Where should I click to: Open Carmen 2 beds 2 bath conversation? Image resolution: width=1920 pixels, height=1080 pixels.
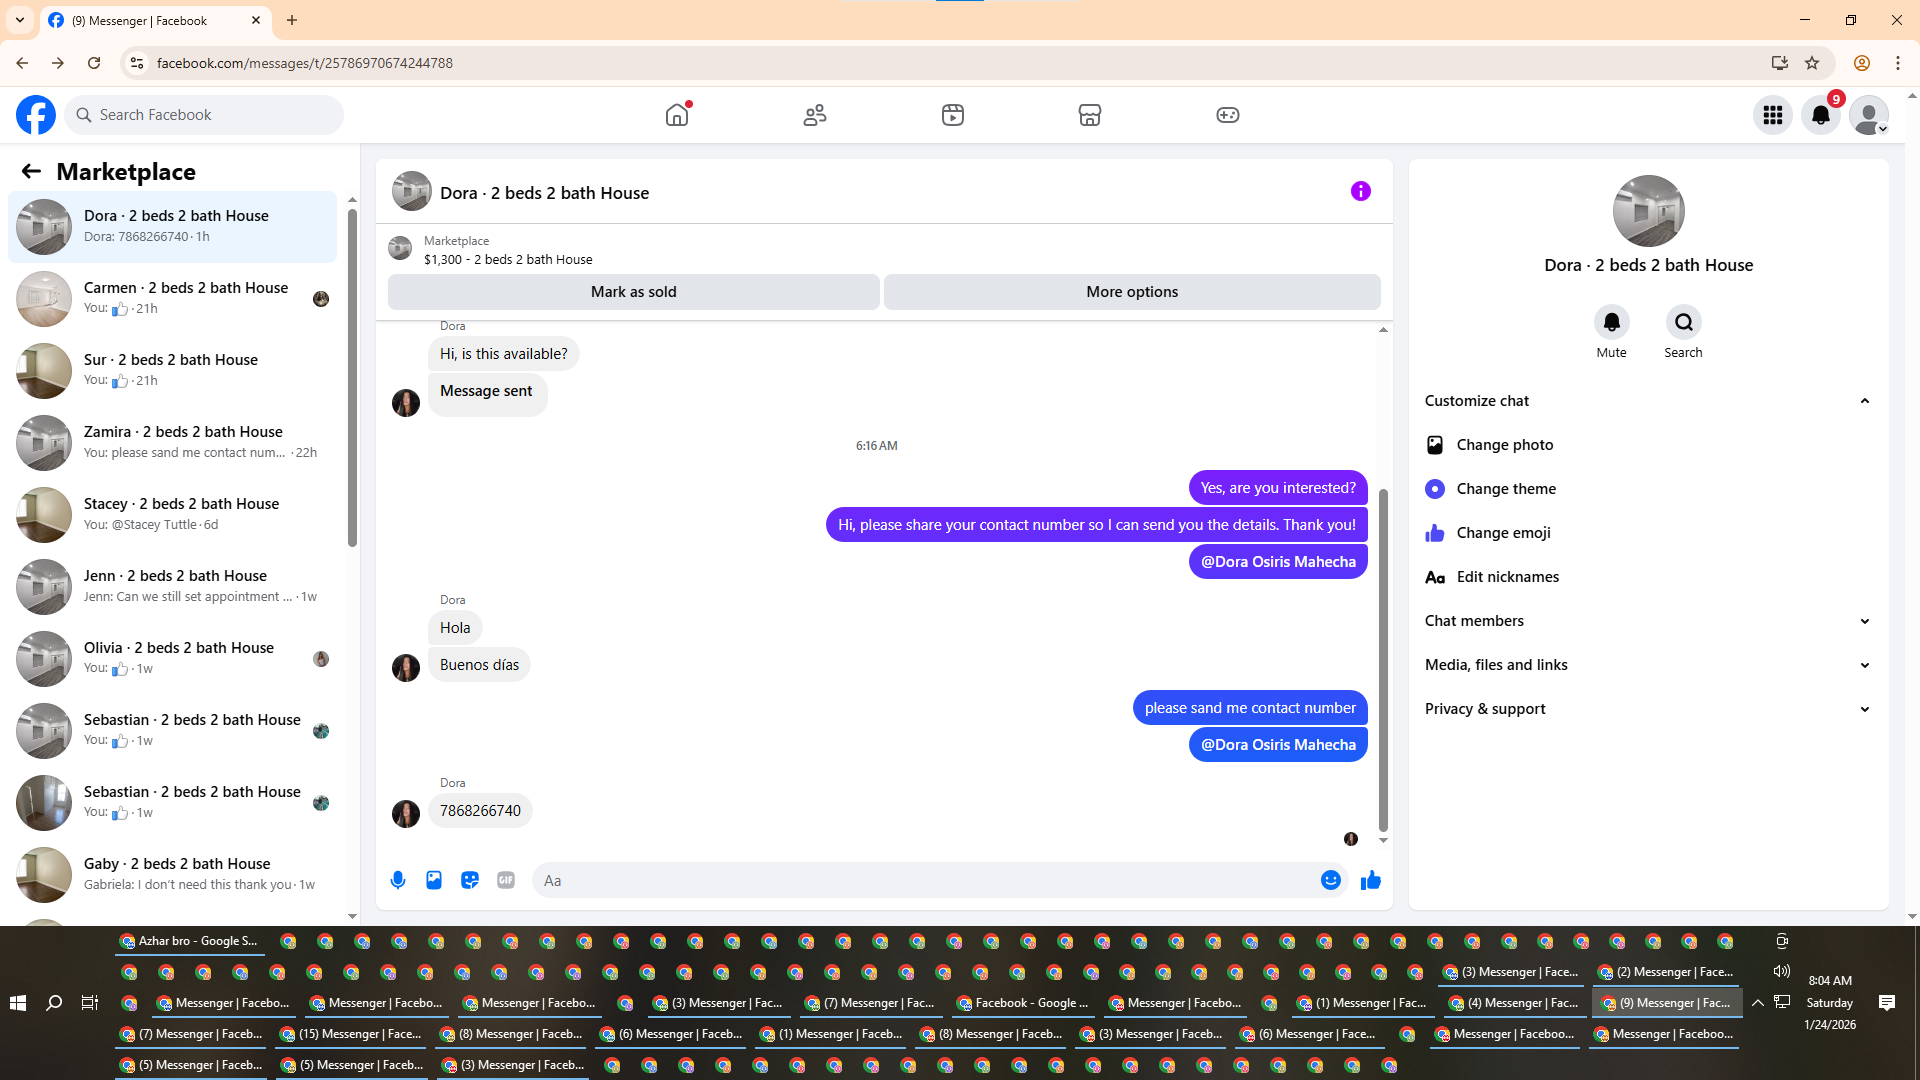tap(186, 297)
